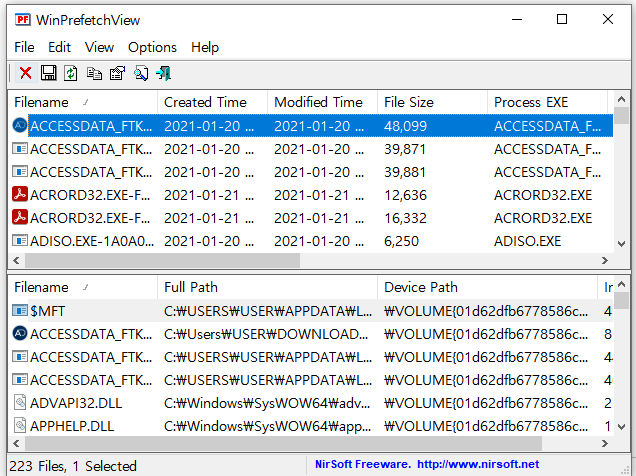
Task: Click the C:\Users\USER\DOWNLOAD... full path cell
Action: pos(266,334)
